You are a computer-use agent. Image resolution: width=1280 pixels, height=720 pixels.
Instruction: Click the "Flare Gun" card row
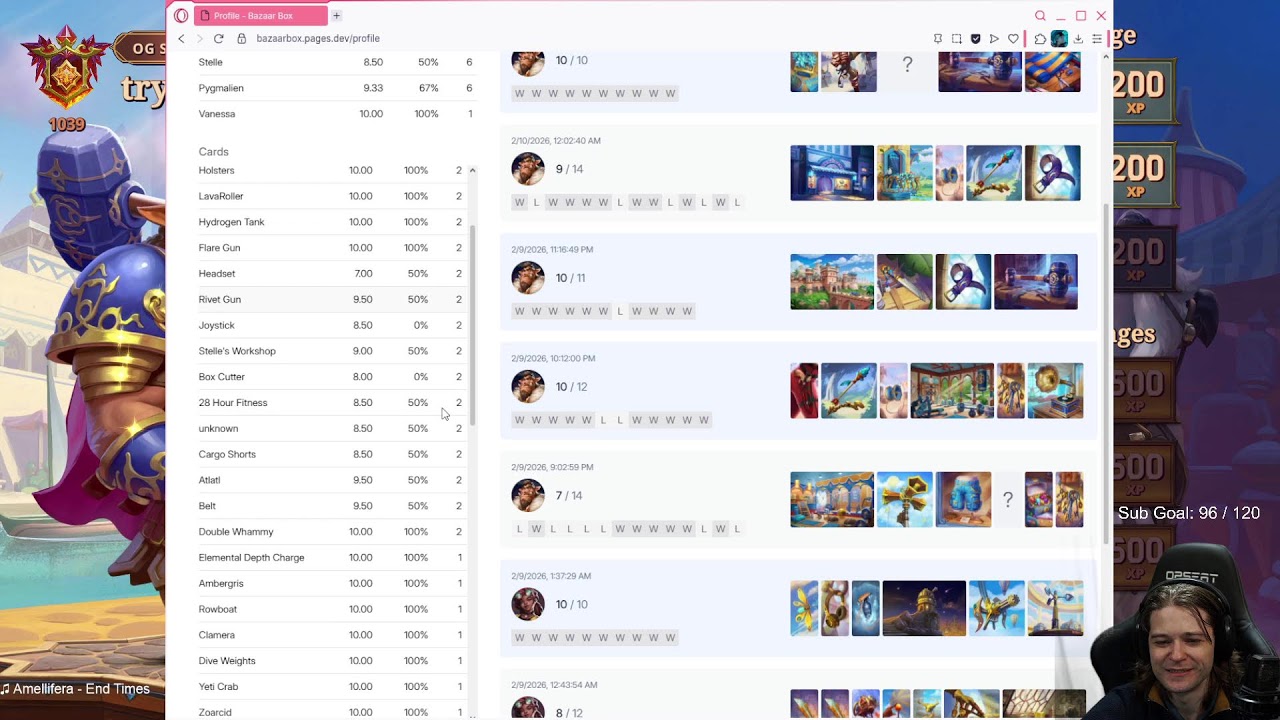point(331,248)
